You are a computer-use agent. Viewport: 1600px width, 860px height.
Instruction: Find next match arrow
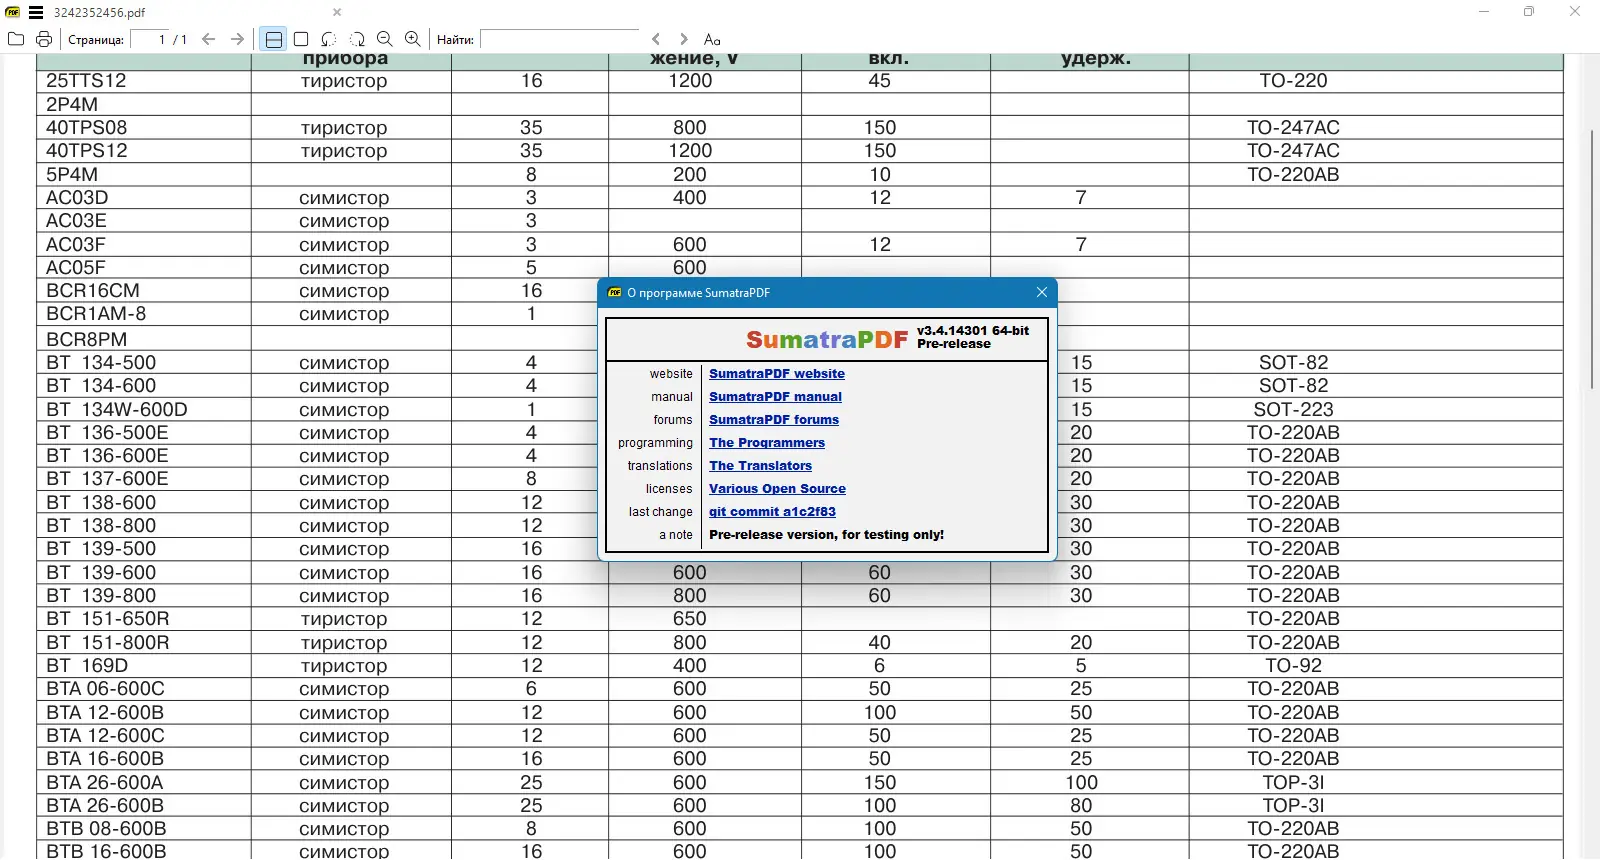[x=684, y=39]
